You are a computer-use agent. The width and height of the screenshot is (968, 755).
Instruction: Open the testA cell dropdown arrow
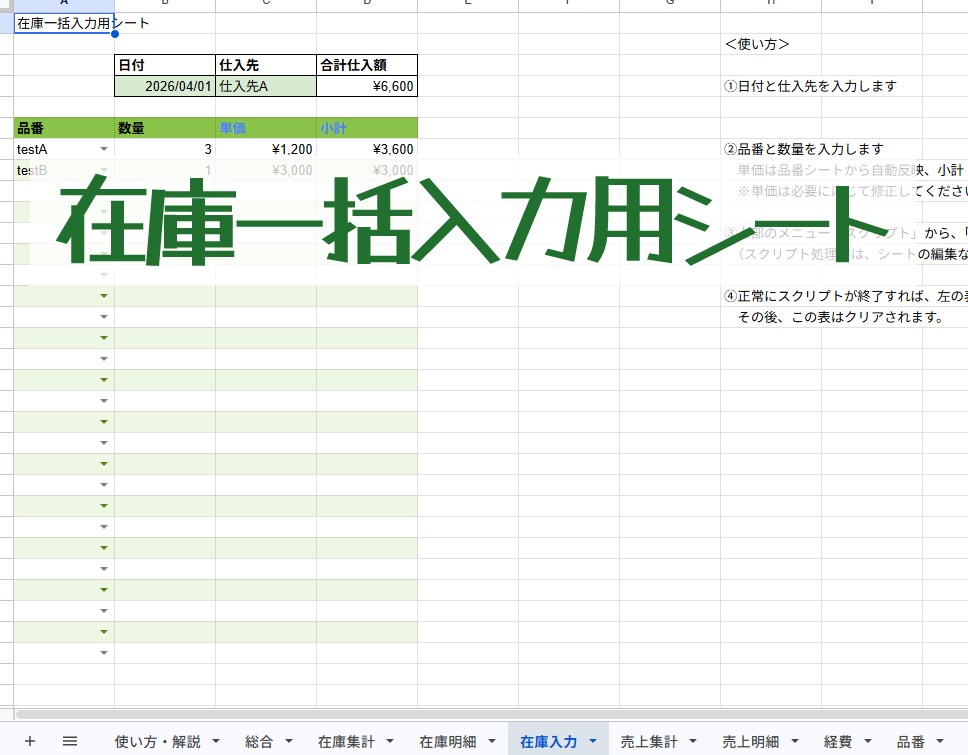click(x=104, y=149)
